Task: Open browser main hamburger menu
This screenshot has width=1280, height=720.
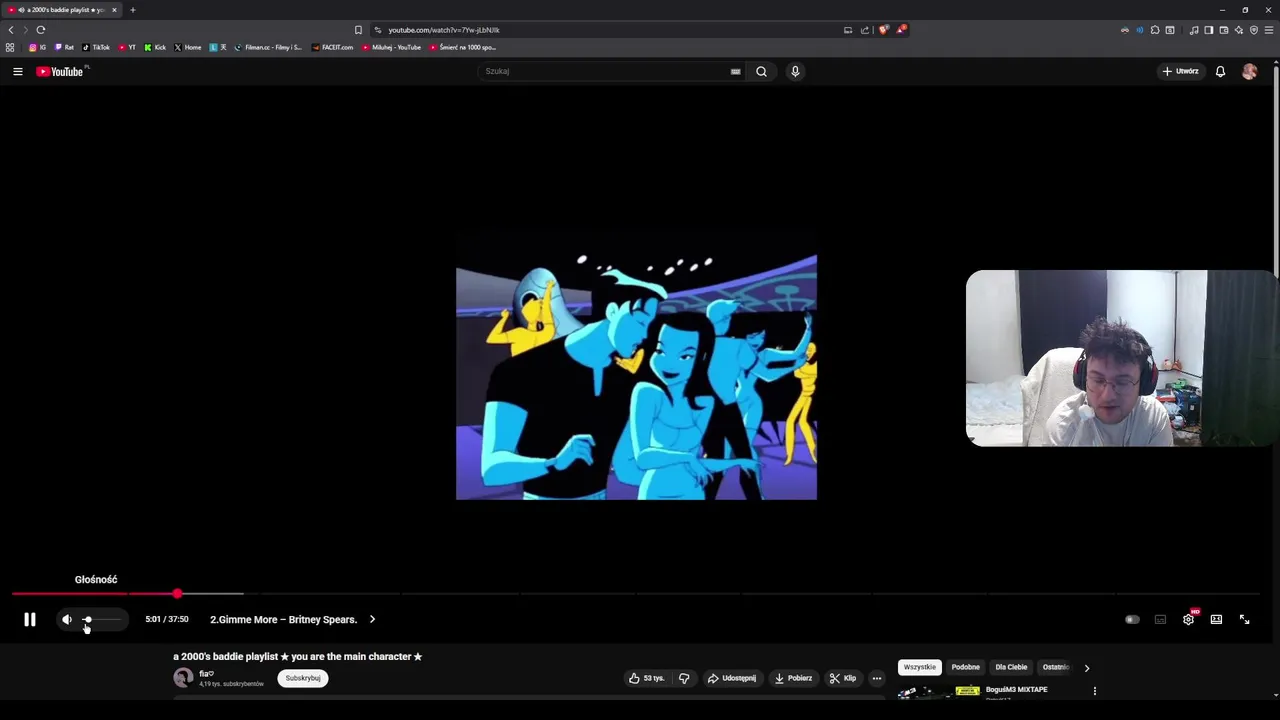Action: pyautogui.click(x=1269, y=30)
